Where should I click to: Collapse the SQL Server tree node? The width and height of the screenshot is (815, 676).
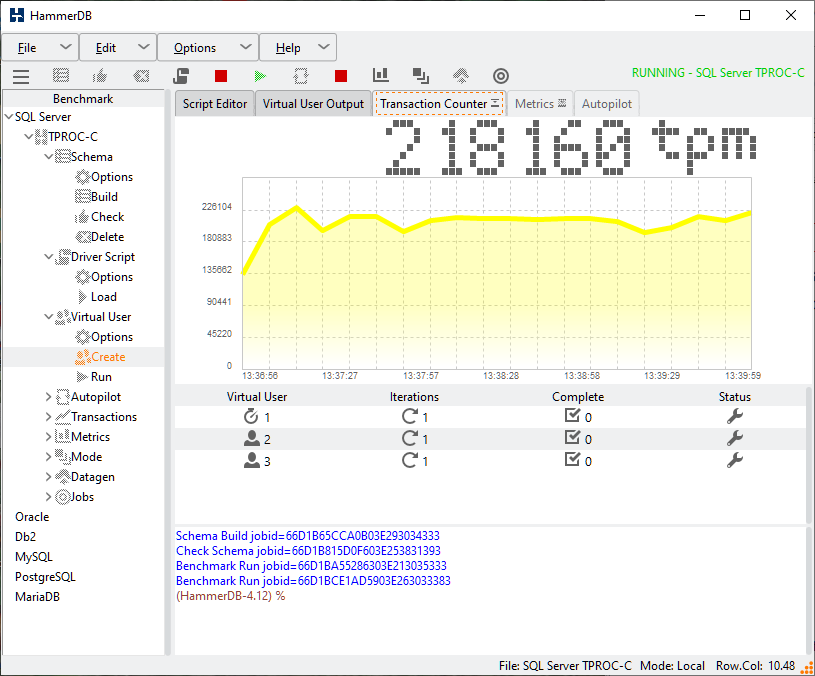9,117
